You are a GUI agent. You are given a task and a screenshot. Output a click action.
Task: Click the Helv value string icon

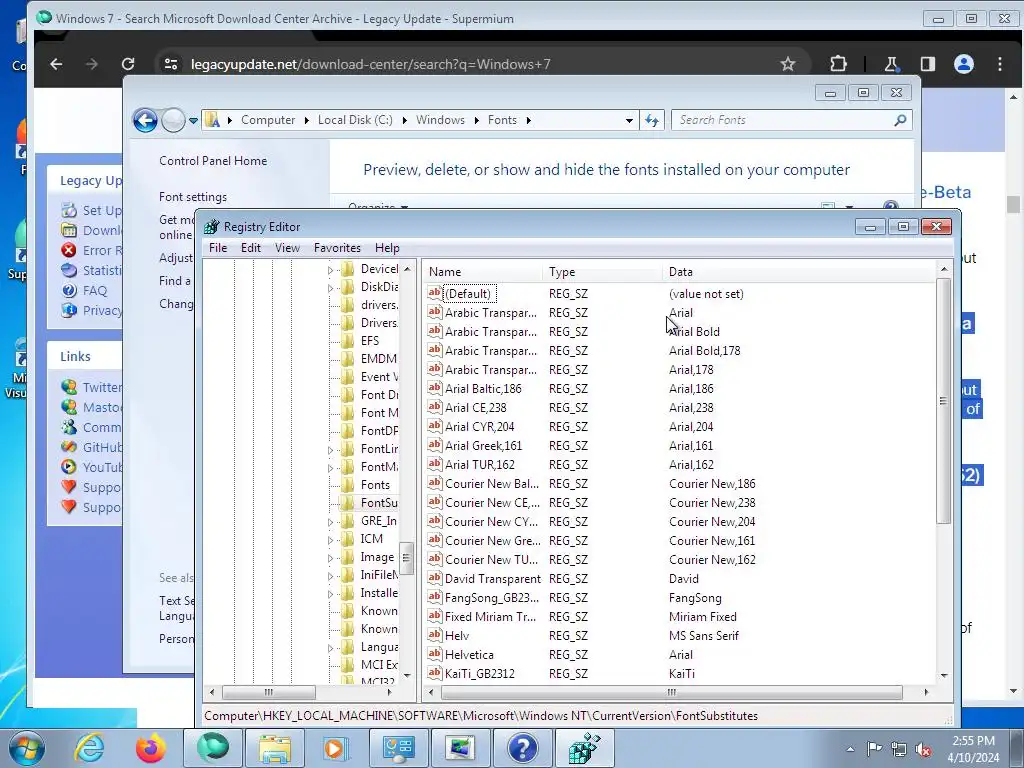tap(434, 635)
